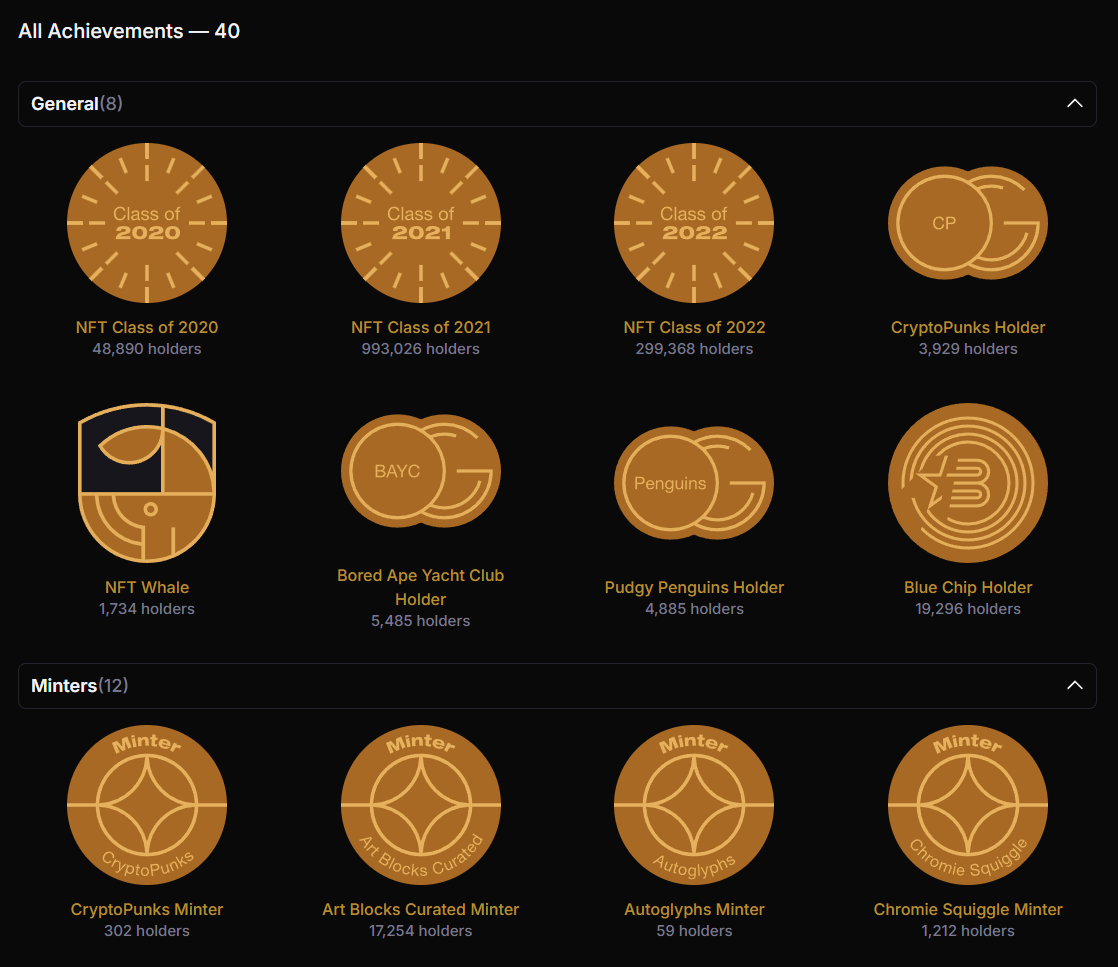Select the Pudgy Penguins Holder medallion
The width and height of the screenshot is (1118, 967).
(x=693, y=482)
